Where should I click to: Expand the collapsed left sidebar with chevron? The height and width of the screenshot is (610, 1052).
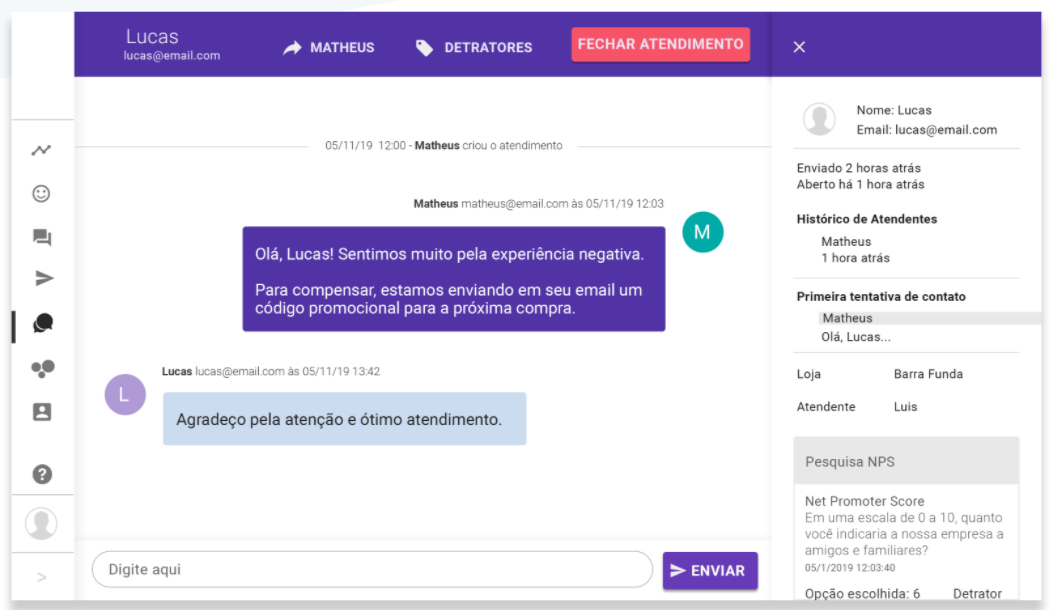coord(41,577)
